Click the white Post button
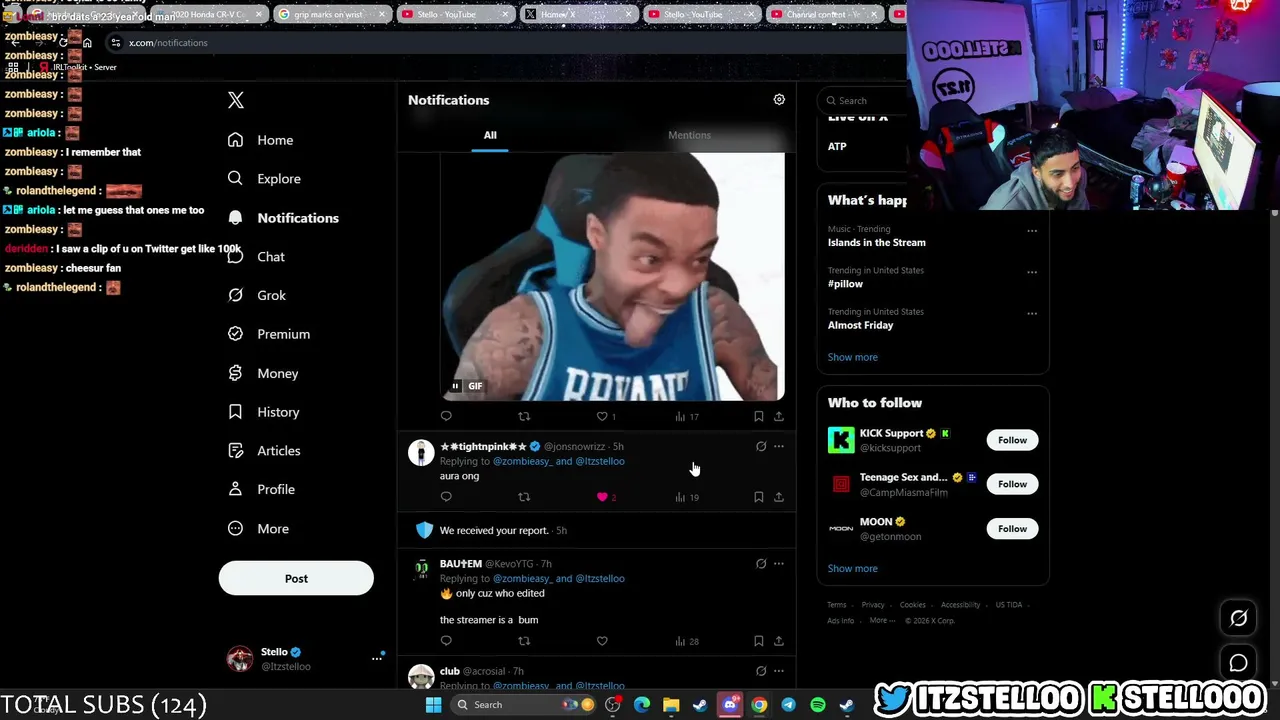The image size is (1280, 720). pos(296,578)
